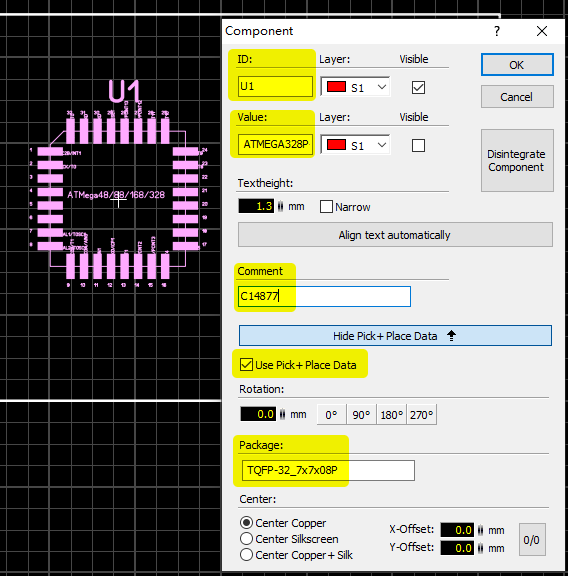Click the ID field containing U1
Screen dimensions: 568x579
[276, 86]
